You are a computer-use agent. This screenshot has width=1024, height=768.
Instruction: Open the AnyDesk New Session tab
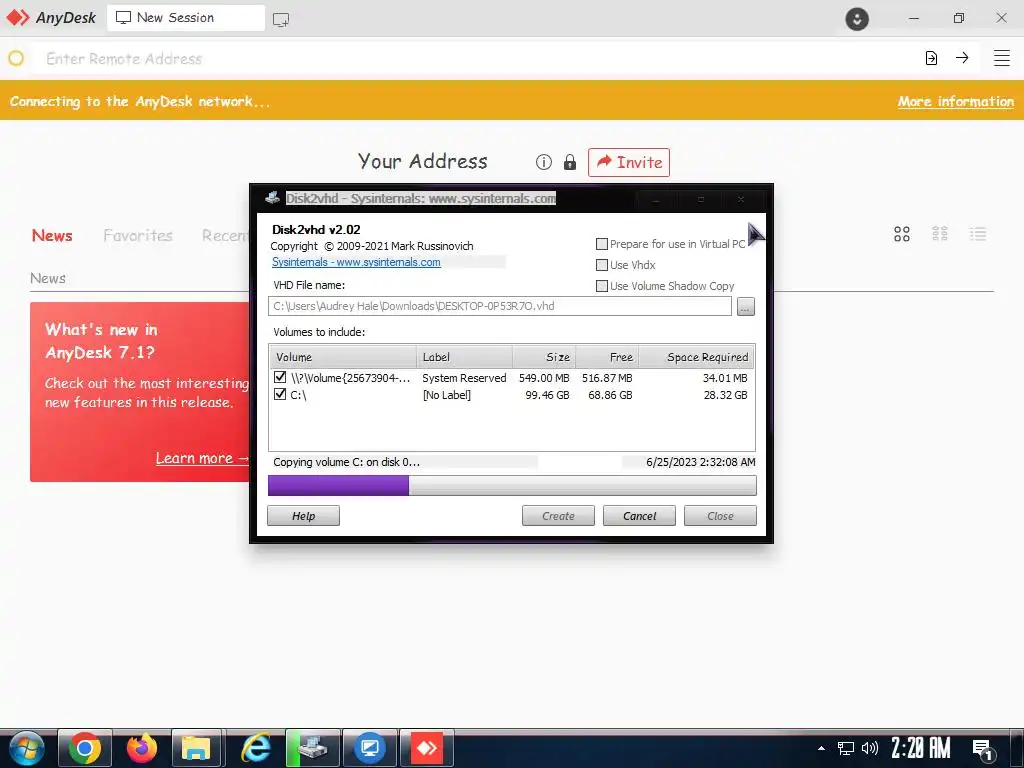[185, 18]
